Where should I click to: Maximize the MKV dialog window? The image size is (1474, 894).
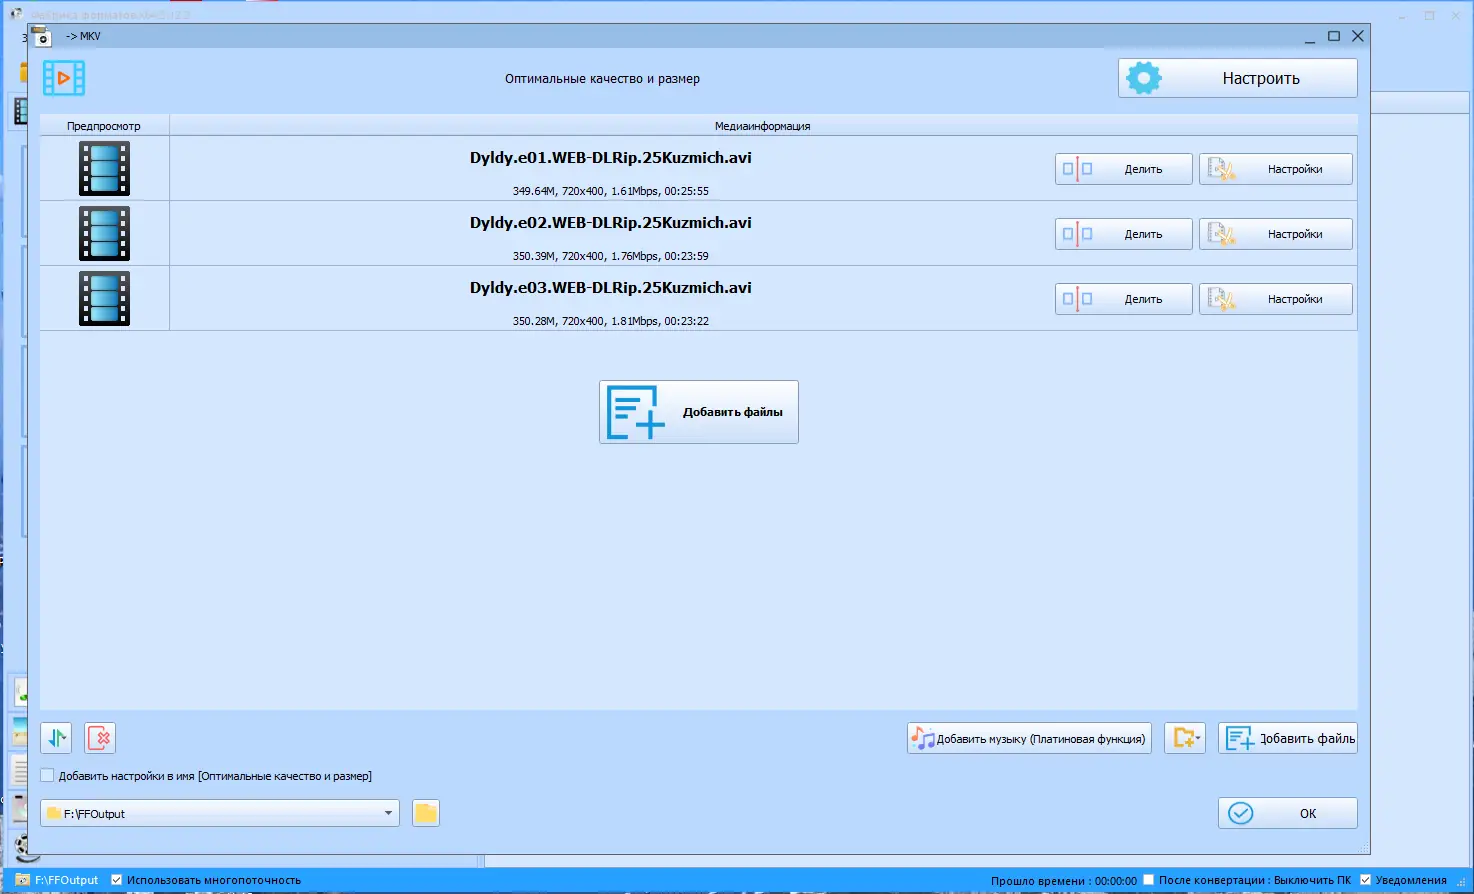tap(1334, 36)
